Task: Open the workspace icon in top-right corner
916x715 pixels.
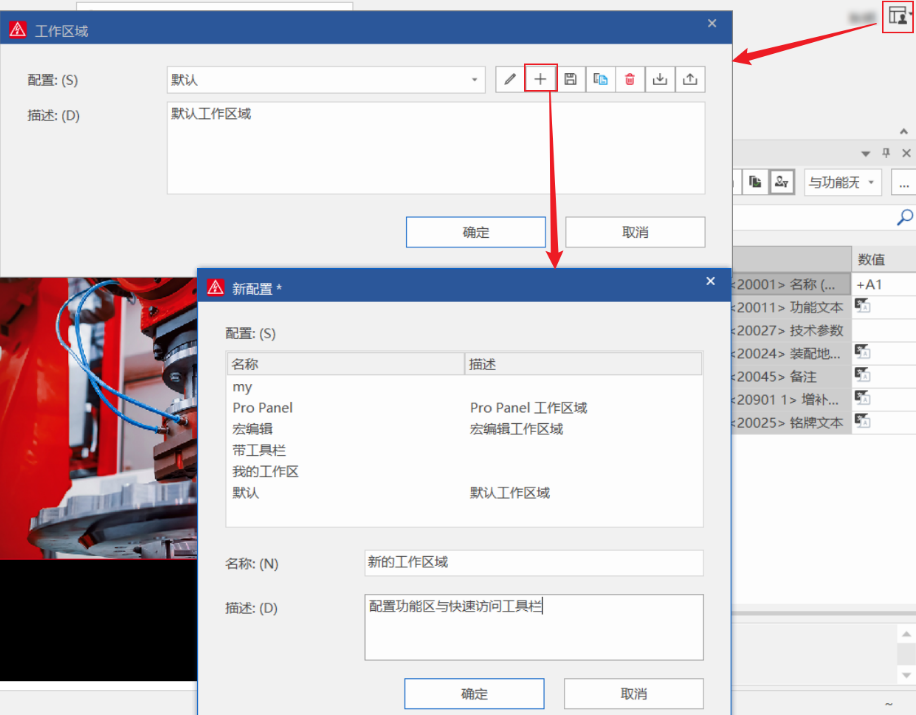Action: pos(898,16)
